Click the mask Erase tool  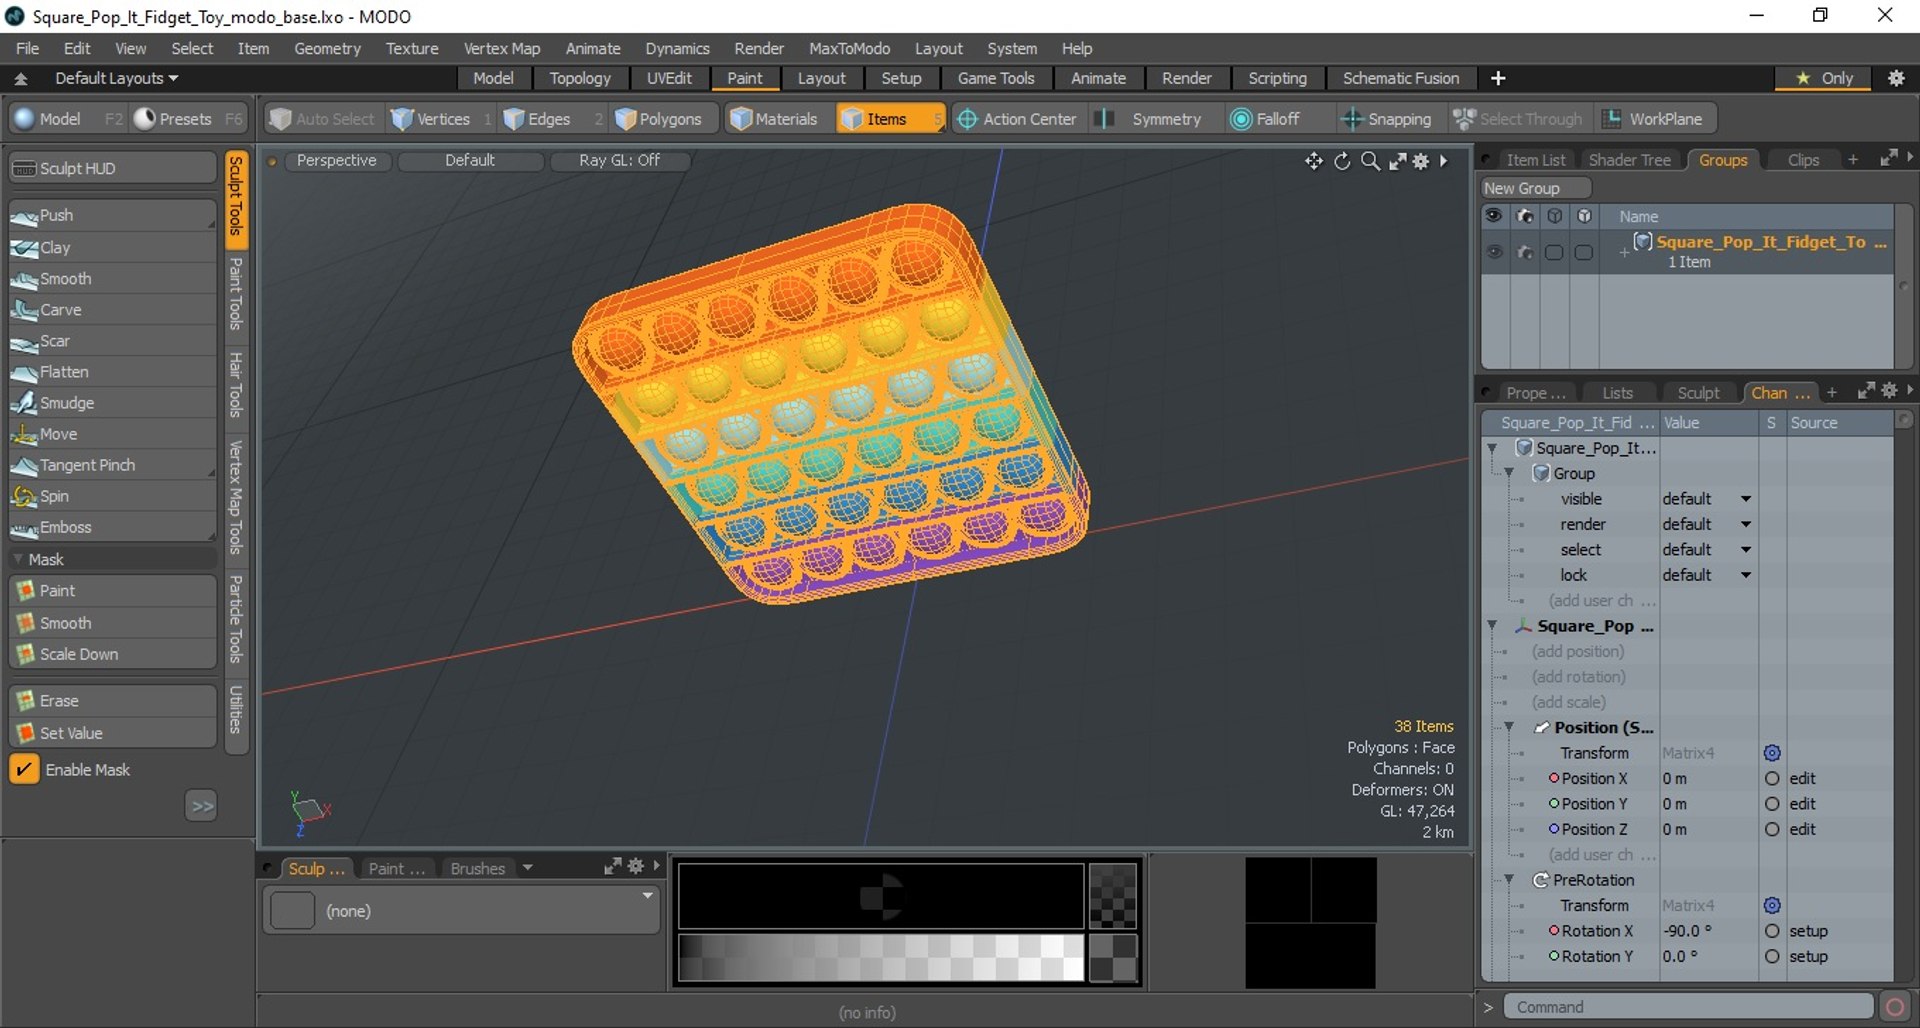pyautogui.click(x=112, y=701)
